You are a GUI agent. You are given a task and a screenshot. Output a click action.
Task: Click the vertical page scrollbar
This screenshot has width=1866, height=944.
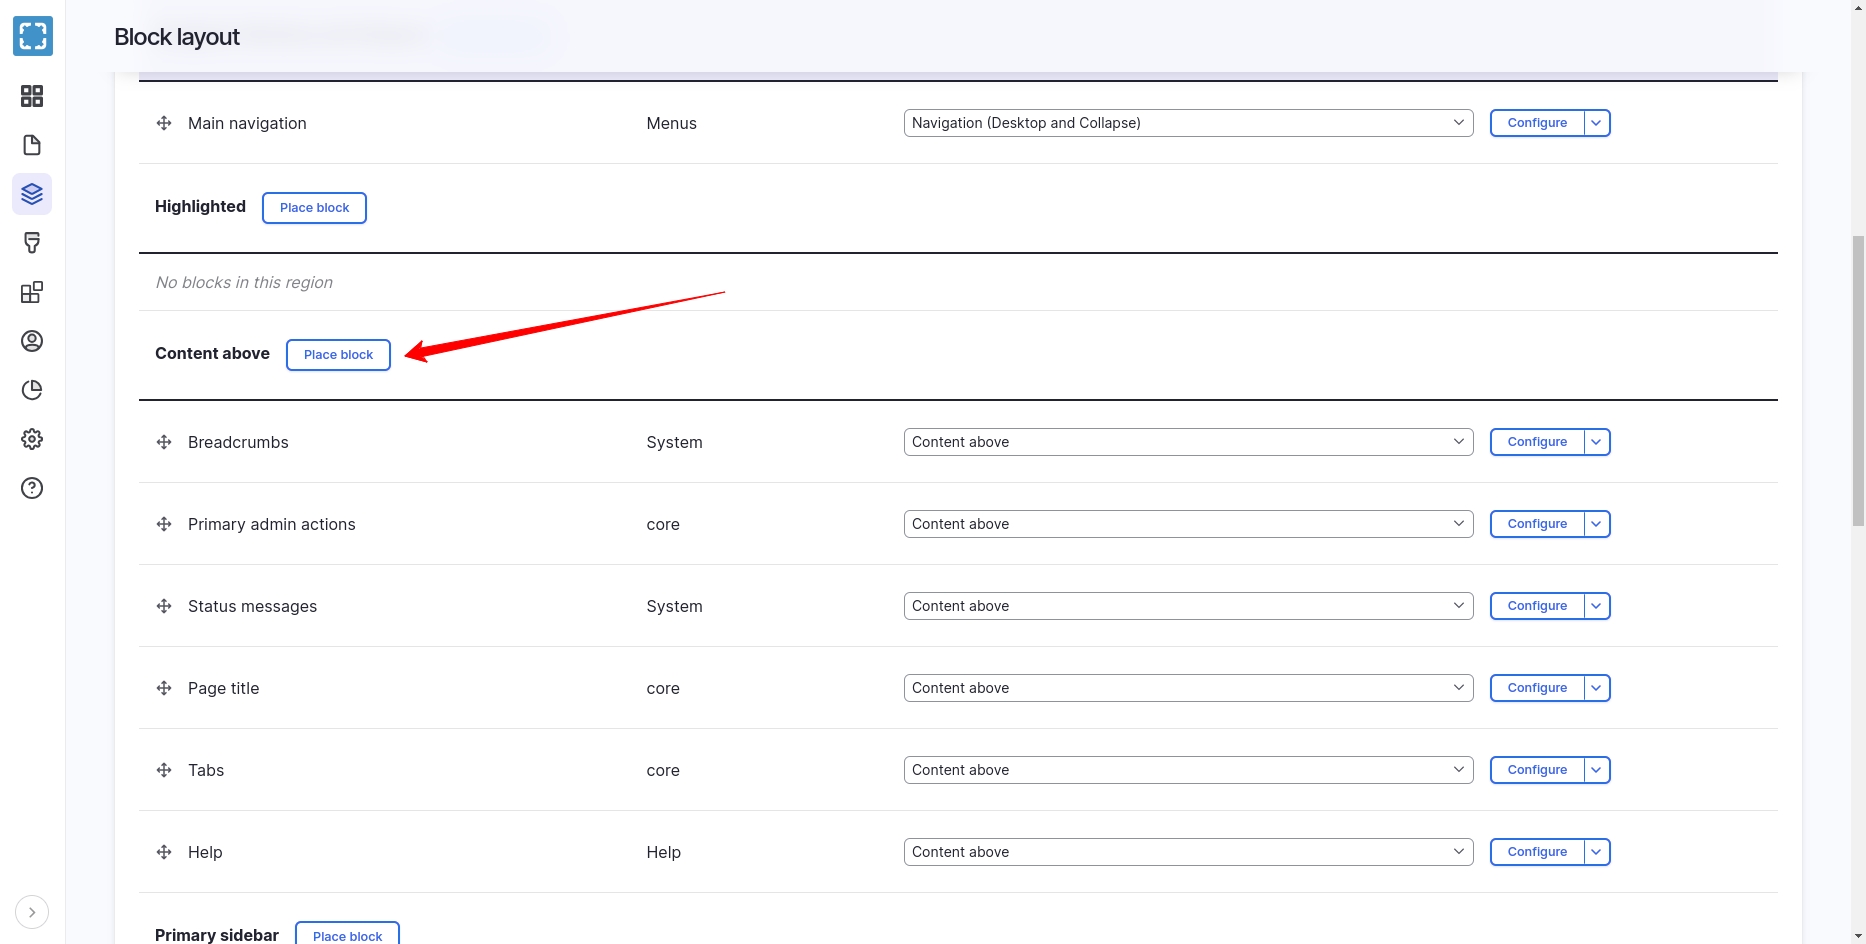(1858, 380)
